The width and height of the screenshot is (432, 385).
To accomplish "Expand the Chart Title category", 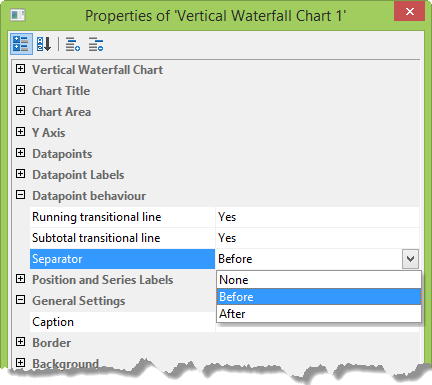I will 20,90.
